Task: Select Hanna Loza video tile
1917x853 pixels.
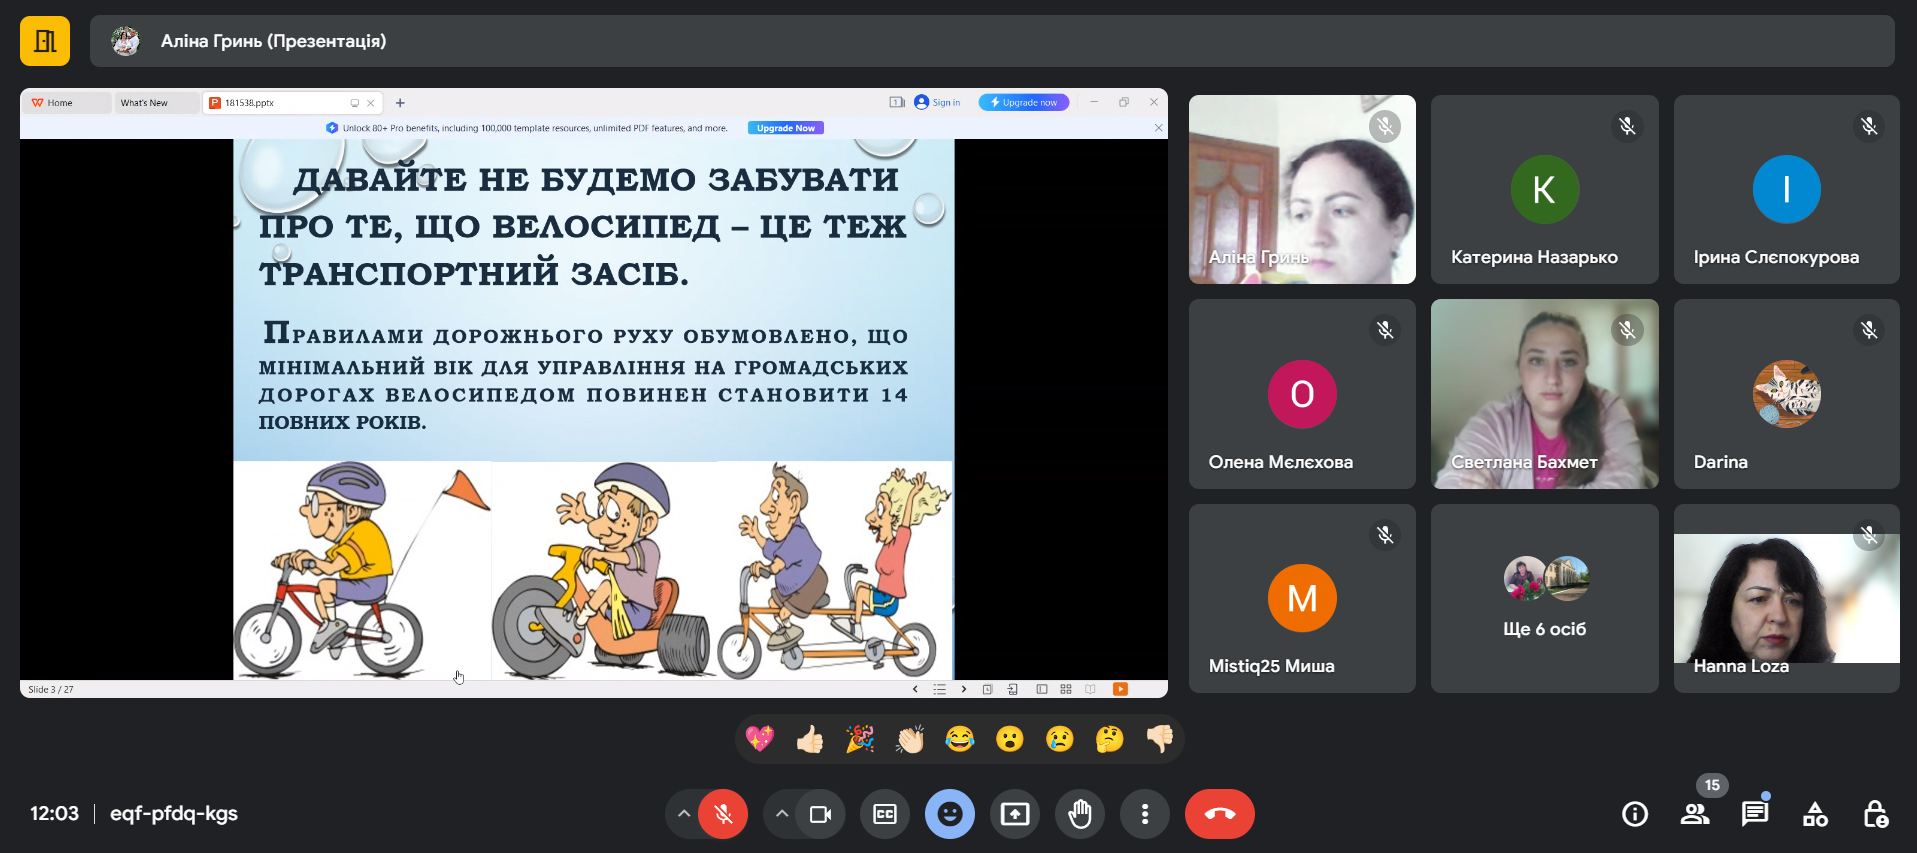Action: point(1786,598)
